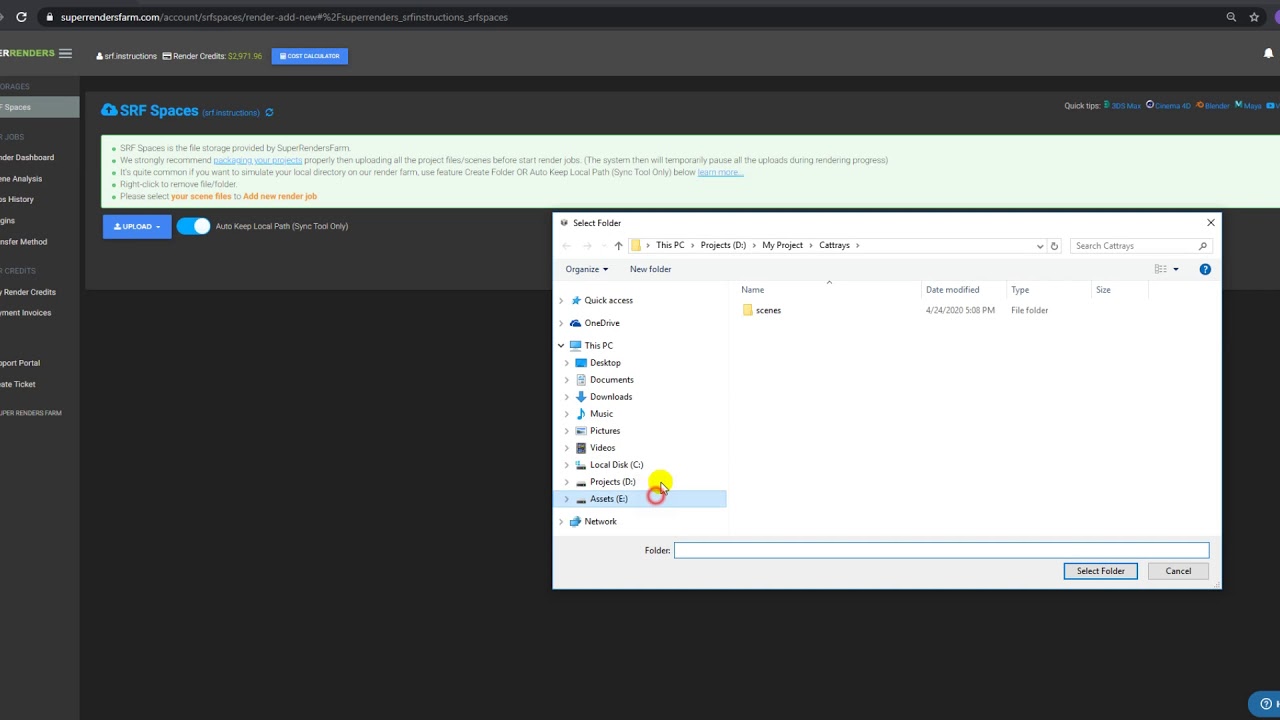Collapse the This PC node

pos(561,346)
